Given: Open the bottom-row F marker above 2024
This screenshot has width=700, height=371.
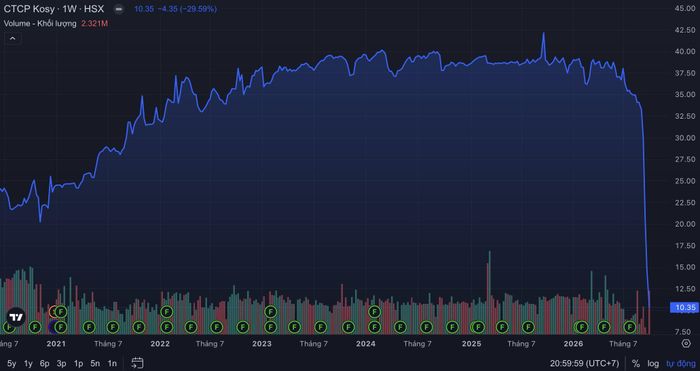Looking at the screenshot, I should 374,327.
